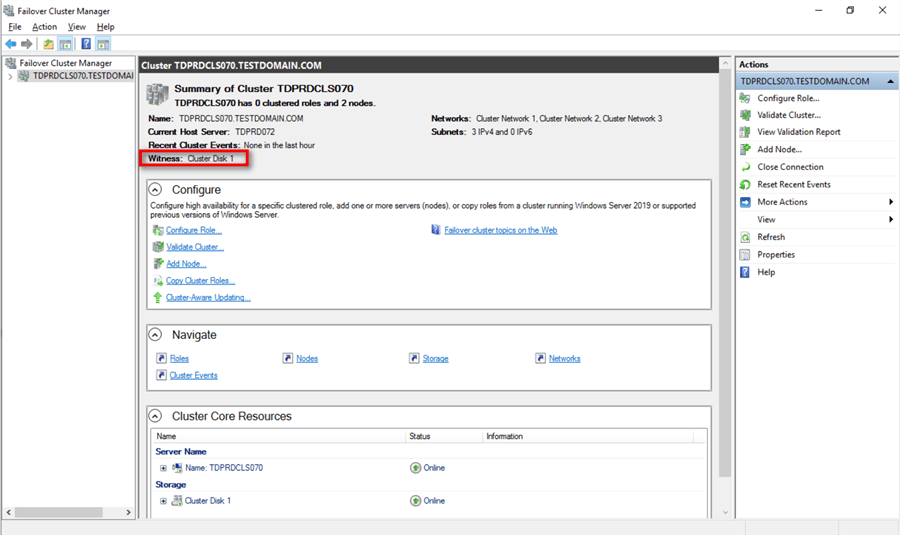The height and width of the screenshot is (535, 900).
Task: Collapse the Navigate section chevron
Action: pos(155,335)
